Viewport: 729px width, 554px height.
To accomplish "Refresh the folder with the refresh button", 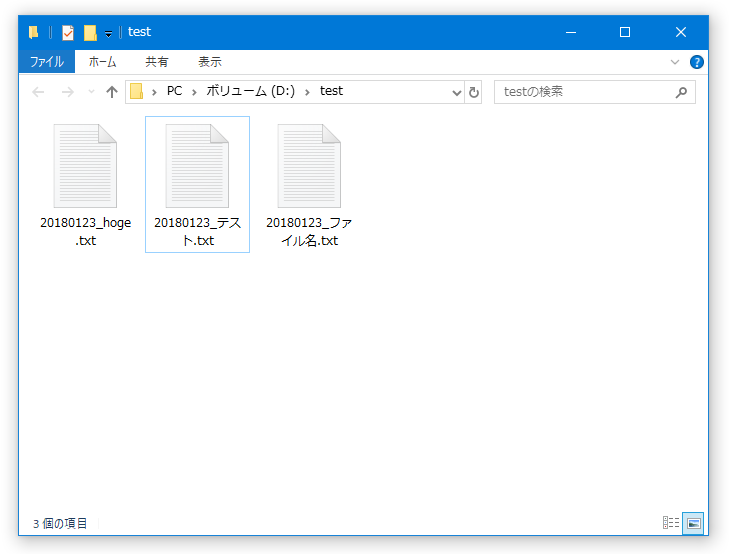I will pyautogui.click(x=473, y=92).
